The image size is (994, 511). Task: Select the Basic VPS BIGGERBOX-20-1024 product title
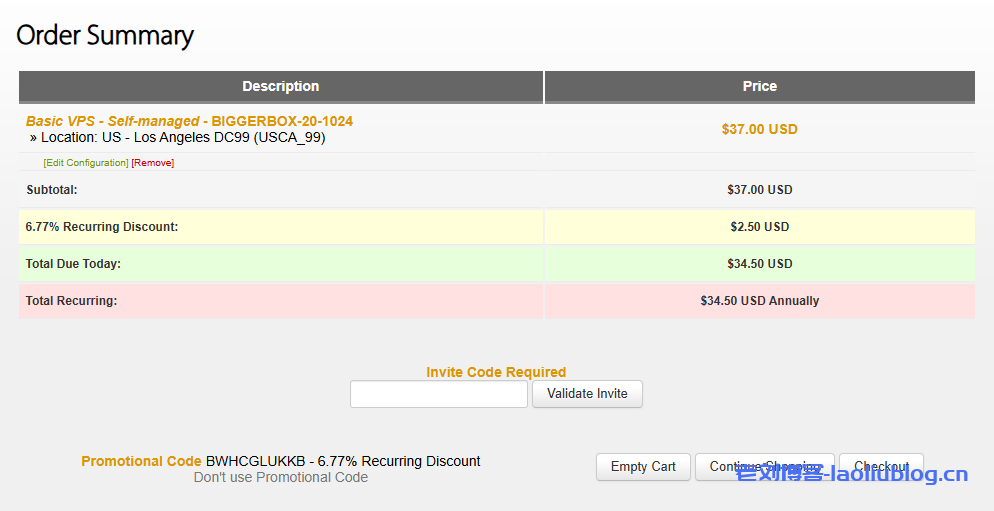click(x=189, y=121)
